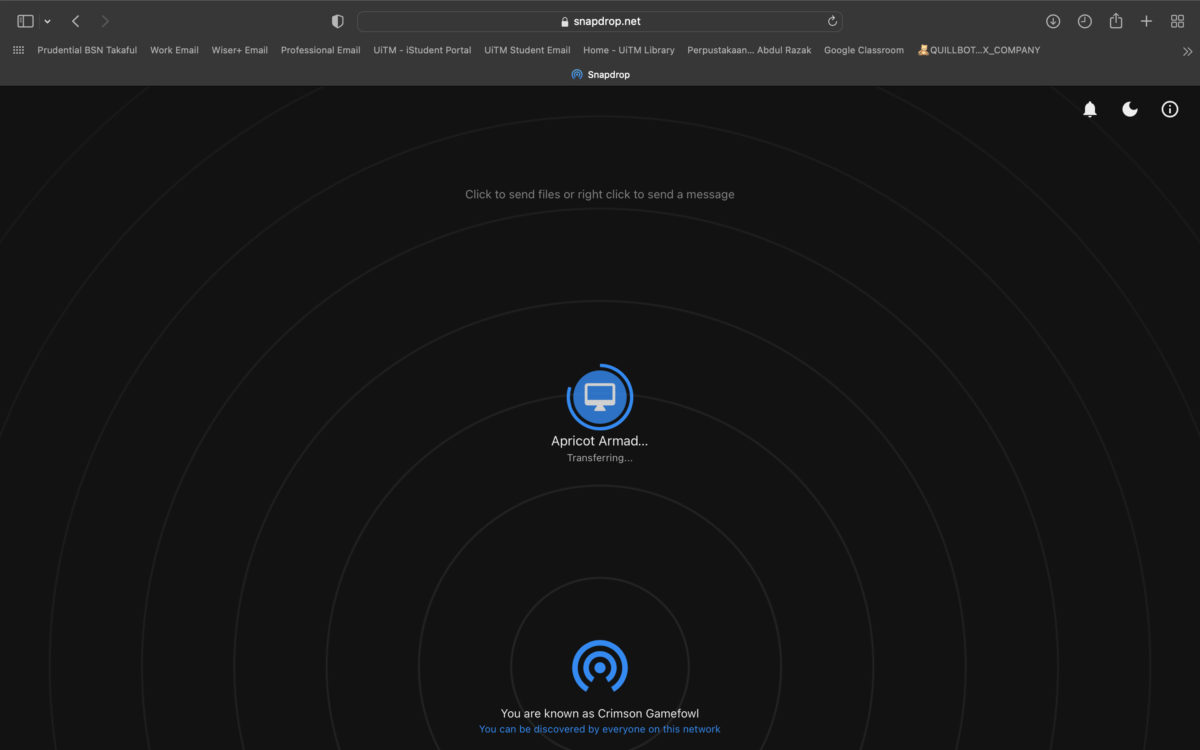This screenshot has height=750, width=1200.
Task: Toggle dark mode with moon icon
Action: point(1130,110)
